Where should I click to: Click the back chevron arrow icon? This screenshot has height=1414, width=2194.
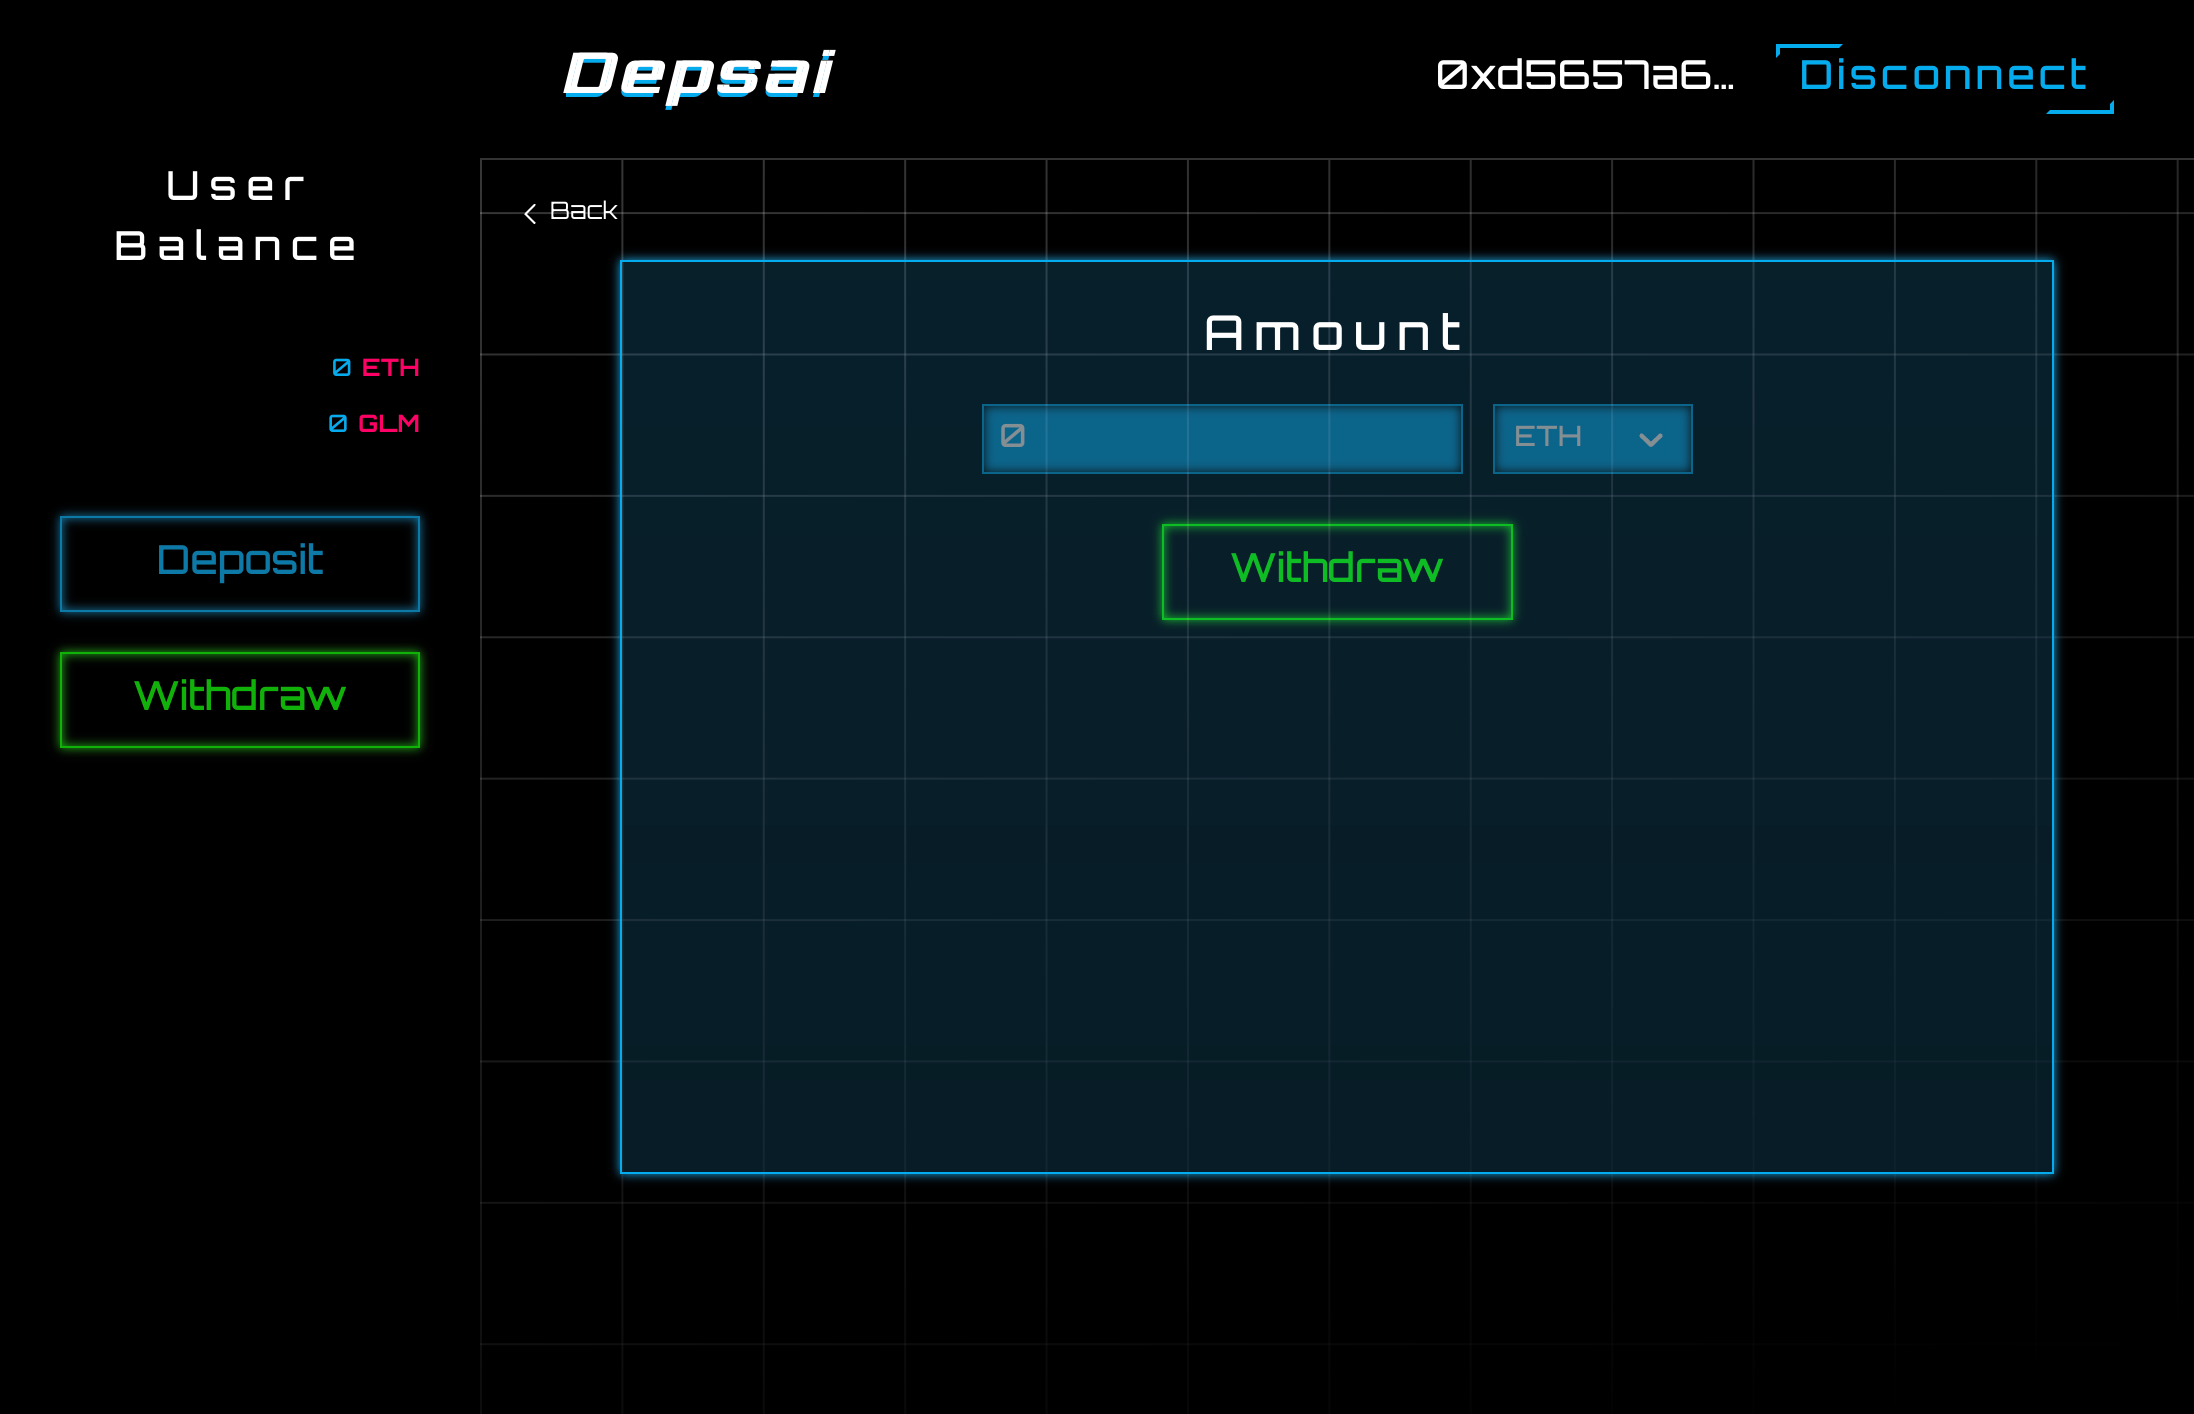click(x=530, y=213)
